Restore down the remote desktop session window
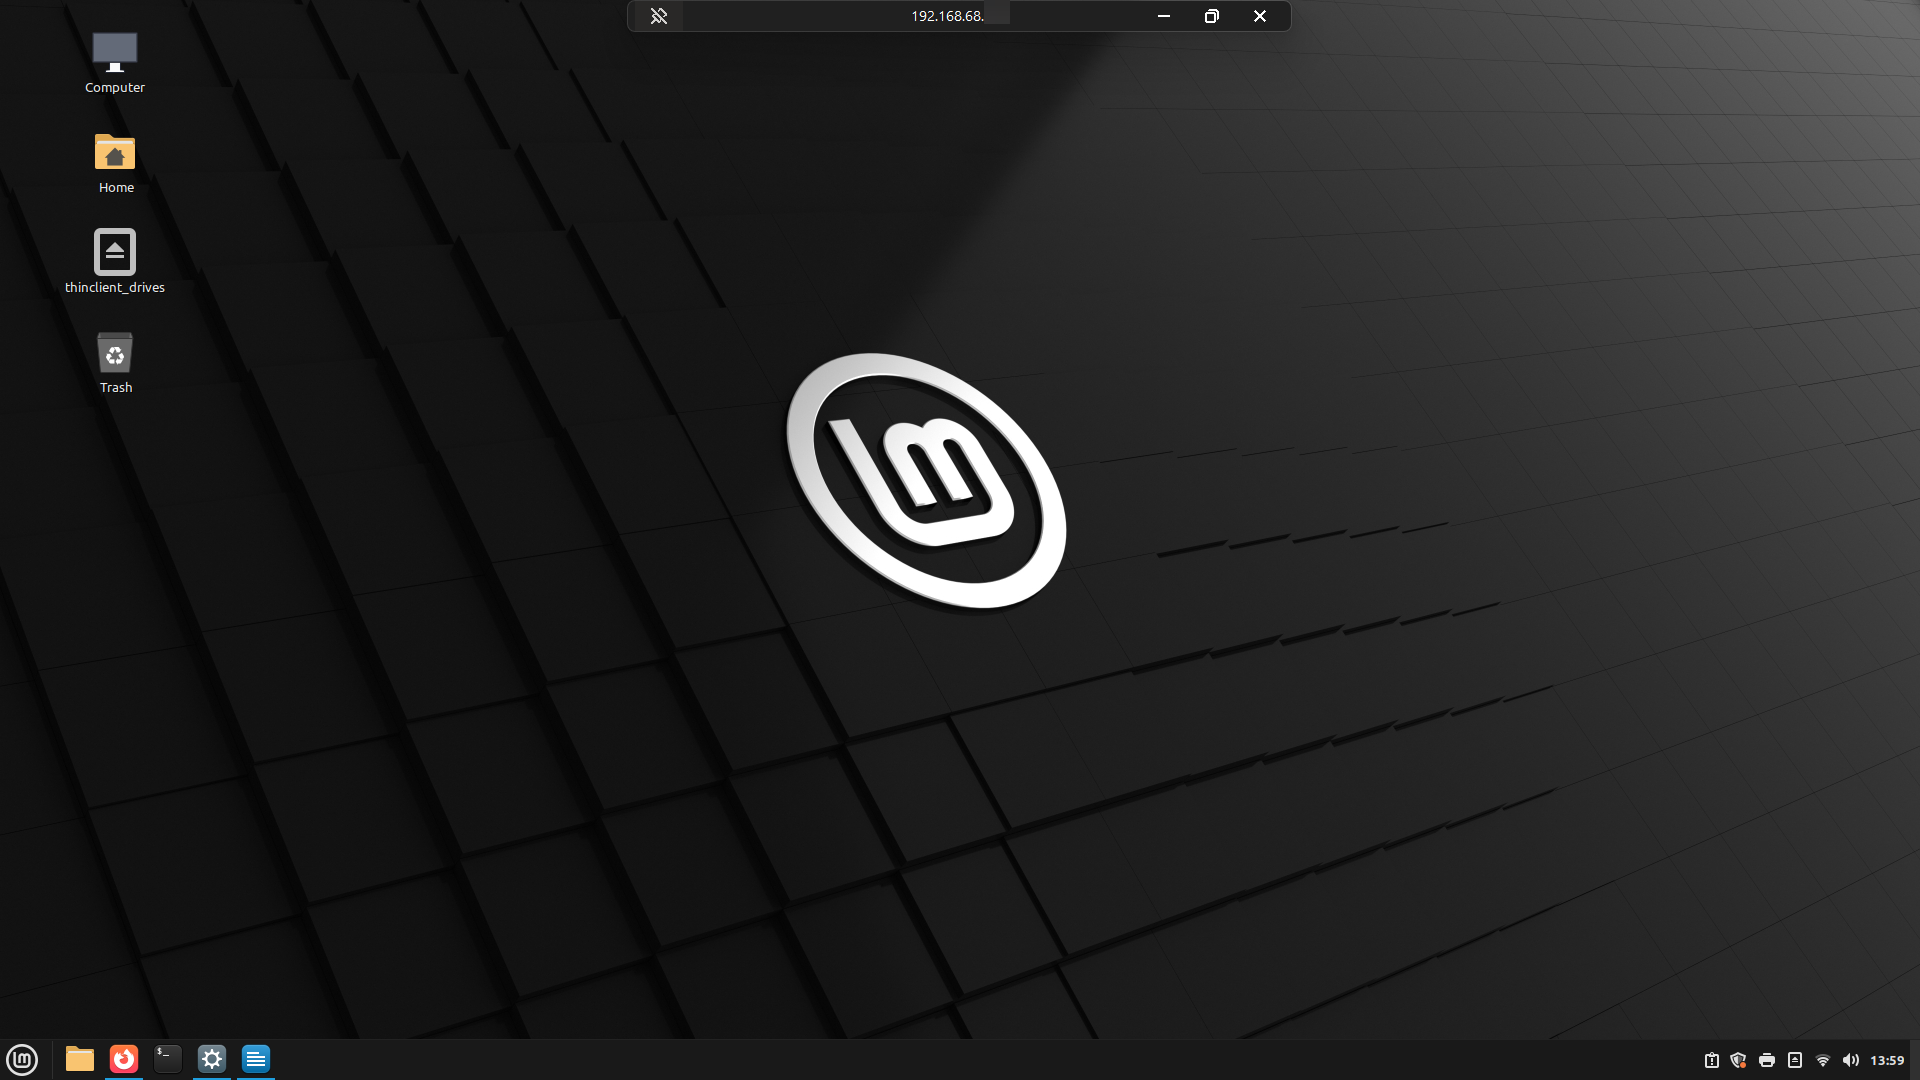Viewport: 1920px width, 1080px height. [1211, 16]
